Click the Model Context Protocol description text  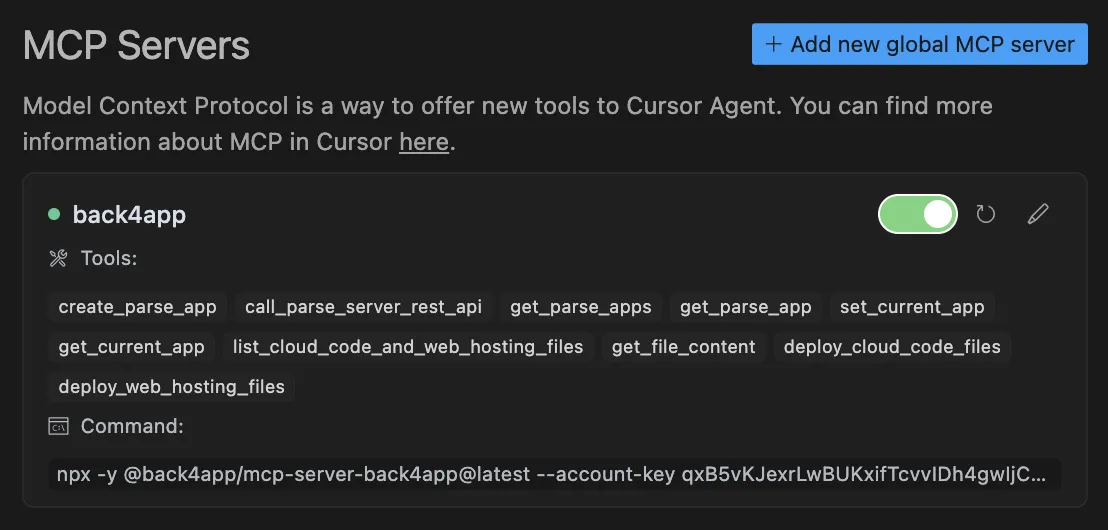click(507, 124)
